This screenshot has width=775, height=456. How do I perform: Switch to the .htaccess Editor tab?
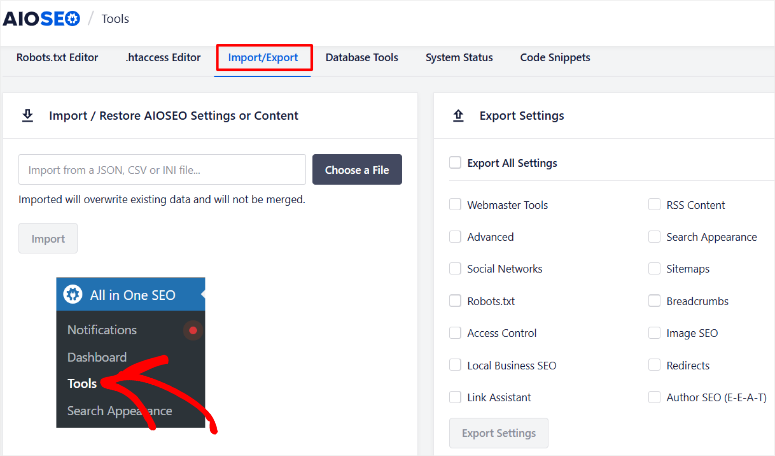(163, 57)
